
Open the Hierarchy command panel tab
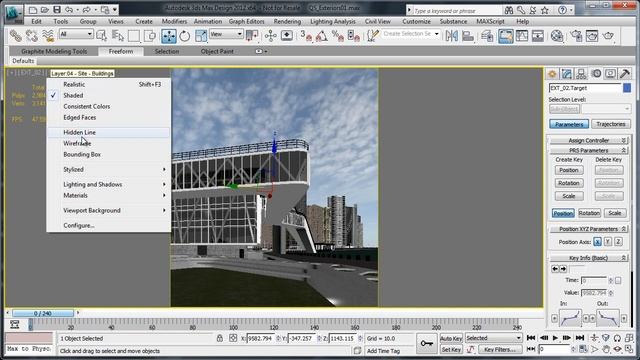pos(581,74)
